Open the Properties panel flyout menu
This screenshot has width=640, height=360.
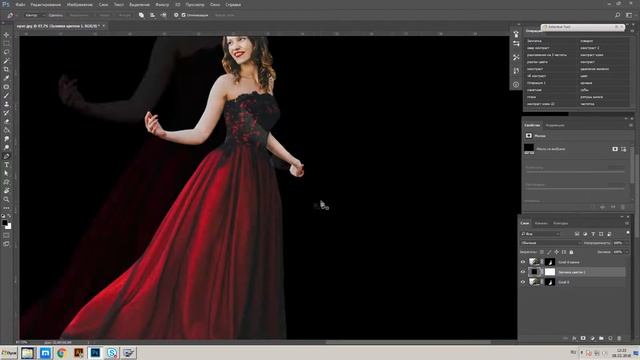pyautogui.click(x=631, y=125)
